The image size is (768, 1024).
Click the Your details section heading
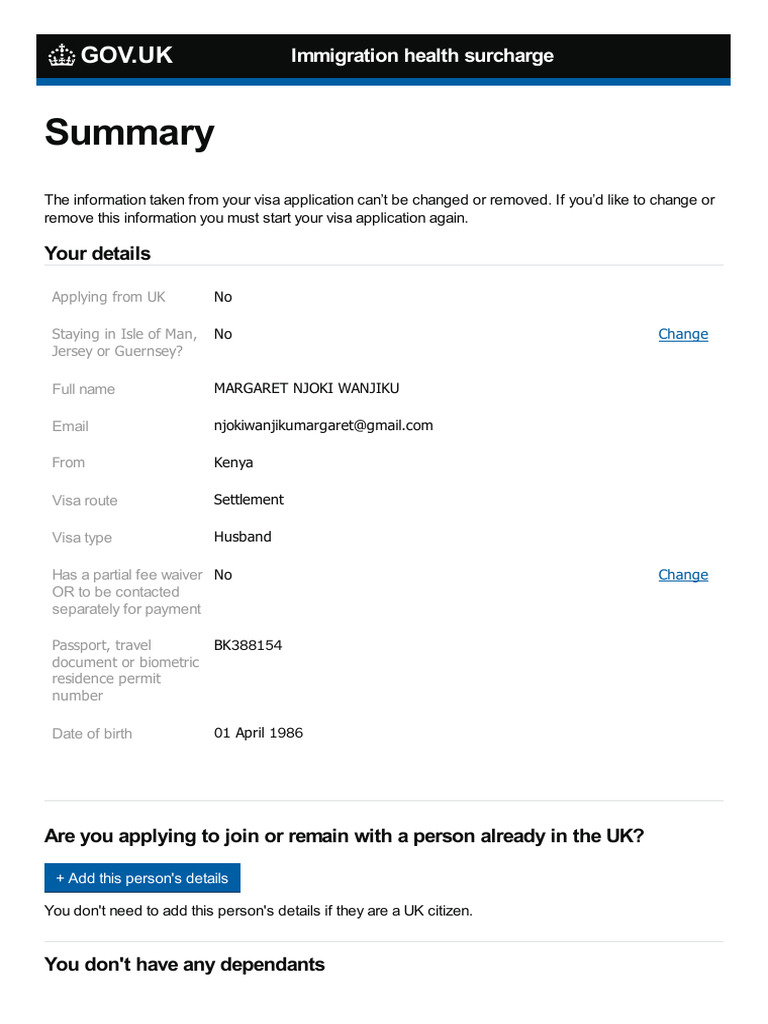coord(97,254)
